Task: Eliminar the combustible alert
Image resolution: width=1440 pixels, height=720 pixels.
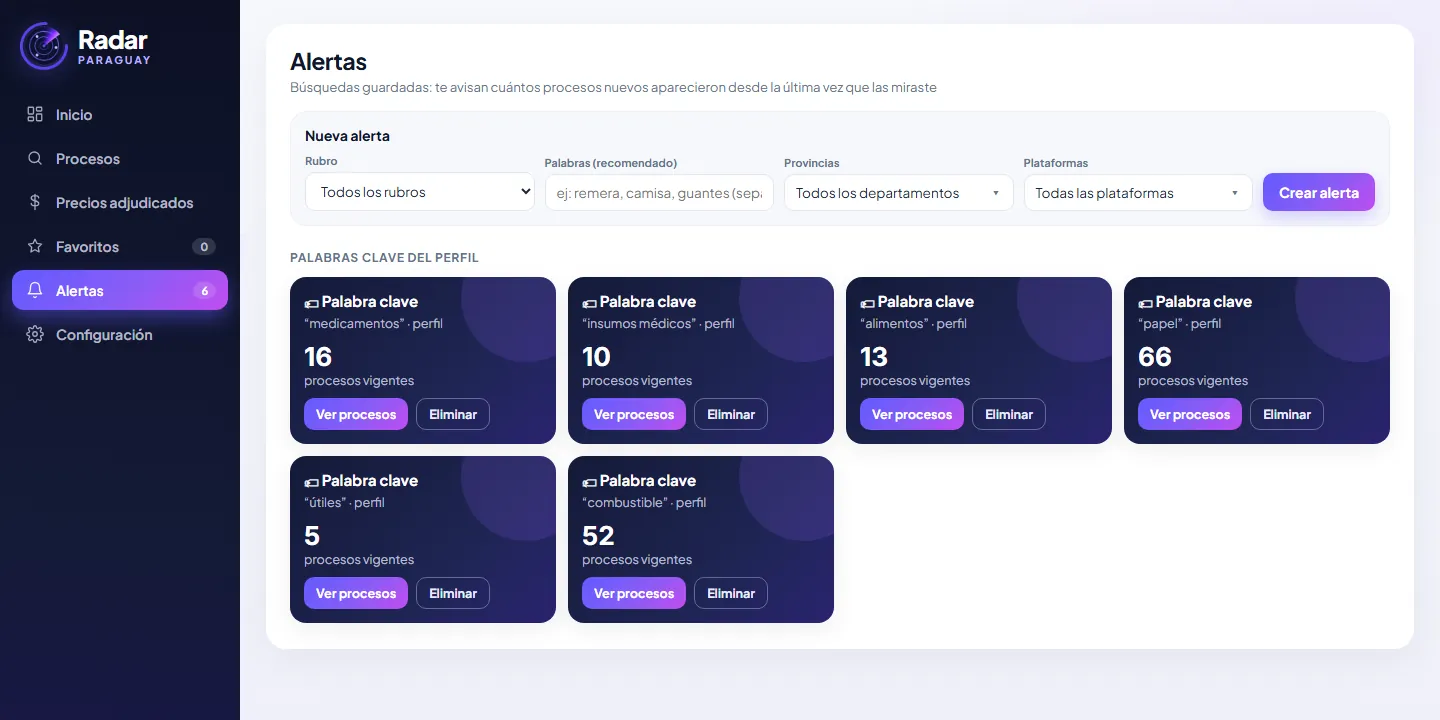Action: point(731,593)
